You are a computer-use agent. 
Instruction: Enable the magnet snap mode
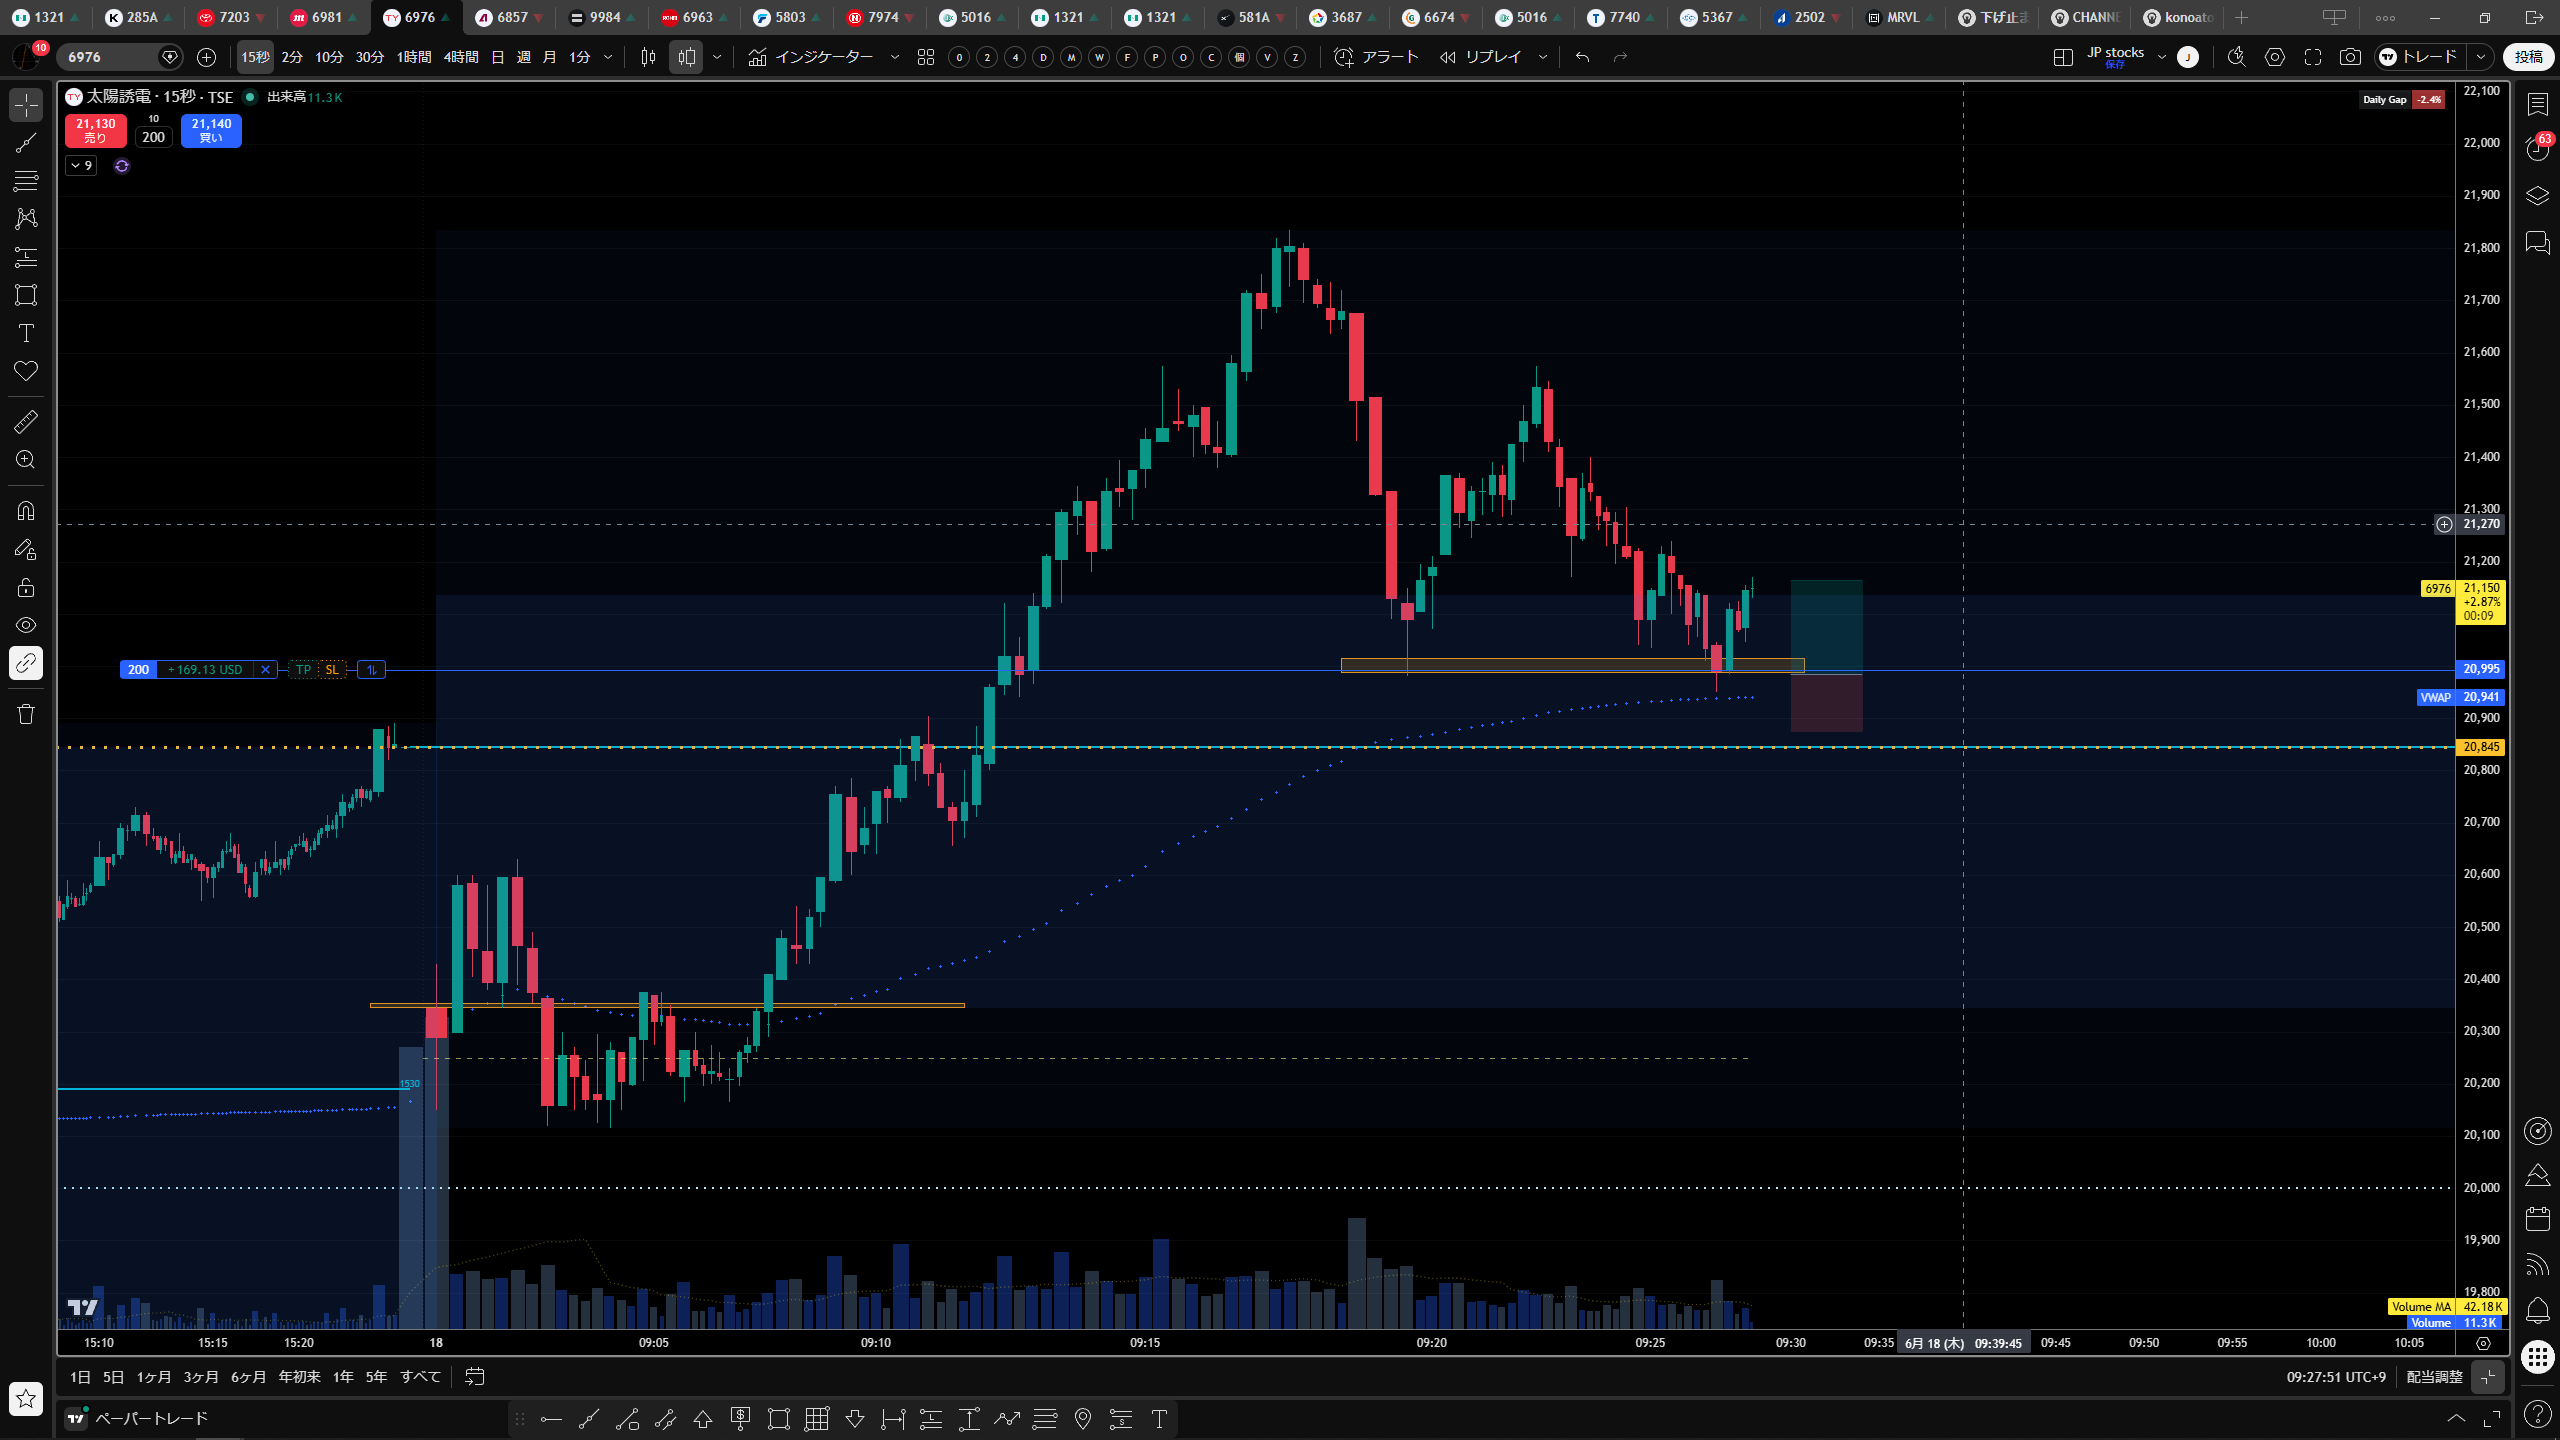26,511
